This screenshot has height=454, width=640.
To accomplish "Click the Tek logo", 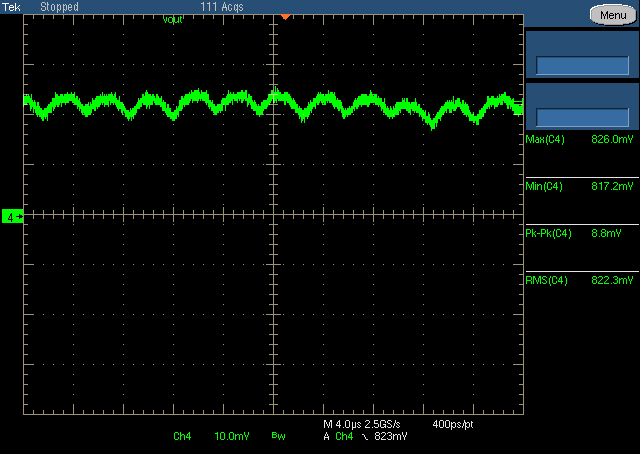I will coord(11,7).
